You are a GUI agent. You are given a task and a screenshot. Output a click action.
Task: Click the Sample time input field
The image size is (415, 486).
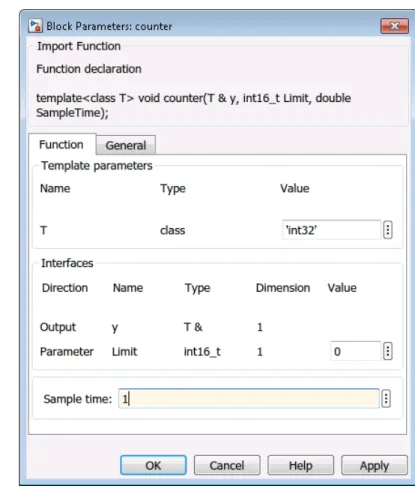point(249,398)
